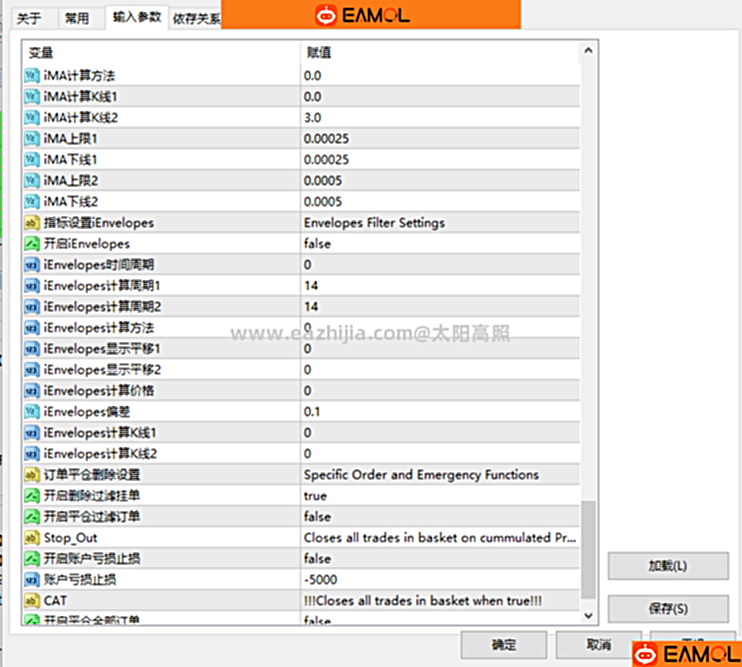Click the integer icon beside iEnvelopes时间周期

click(x=30, y=265)
